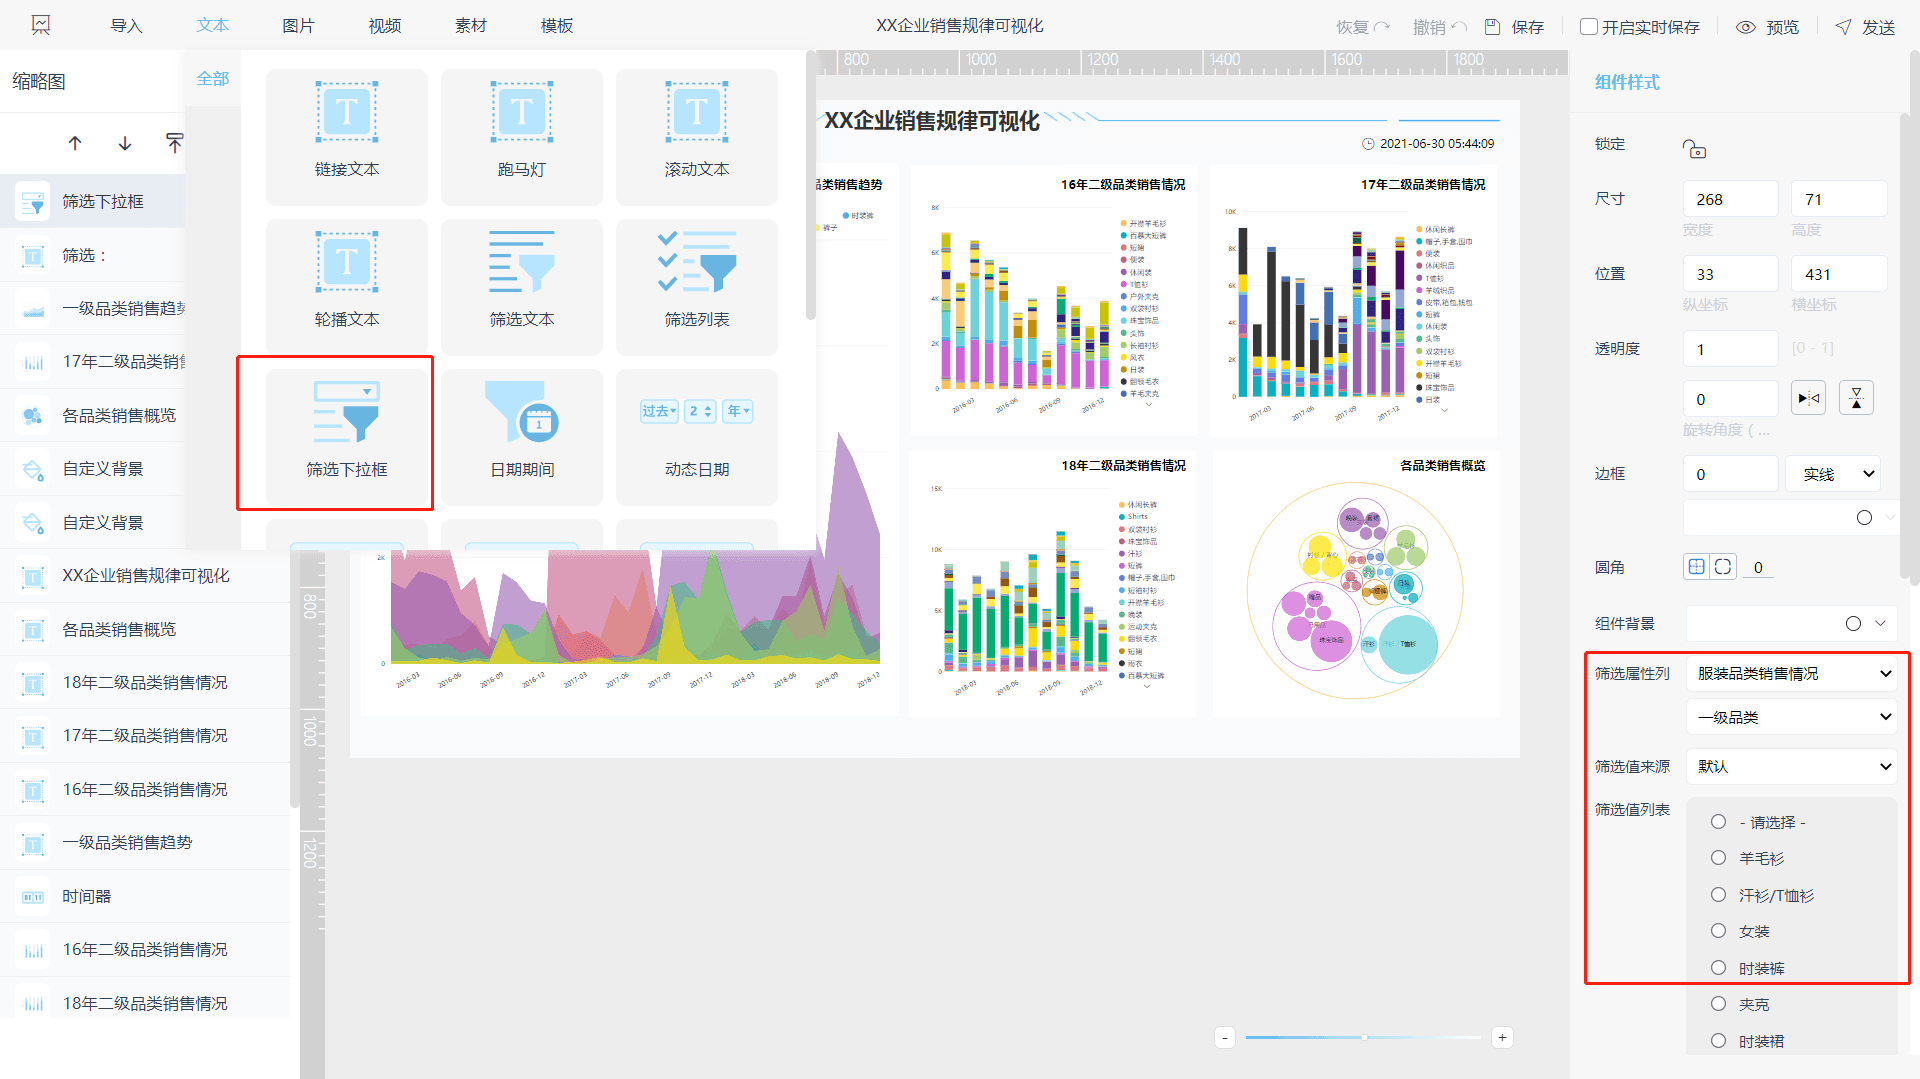Click the lock component icon

click(1694, 149)
